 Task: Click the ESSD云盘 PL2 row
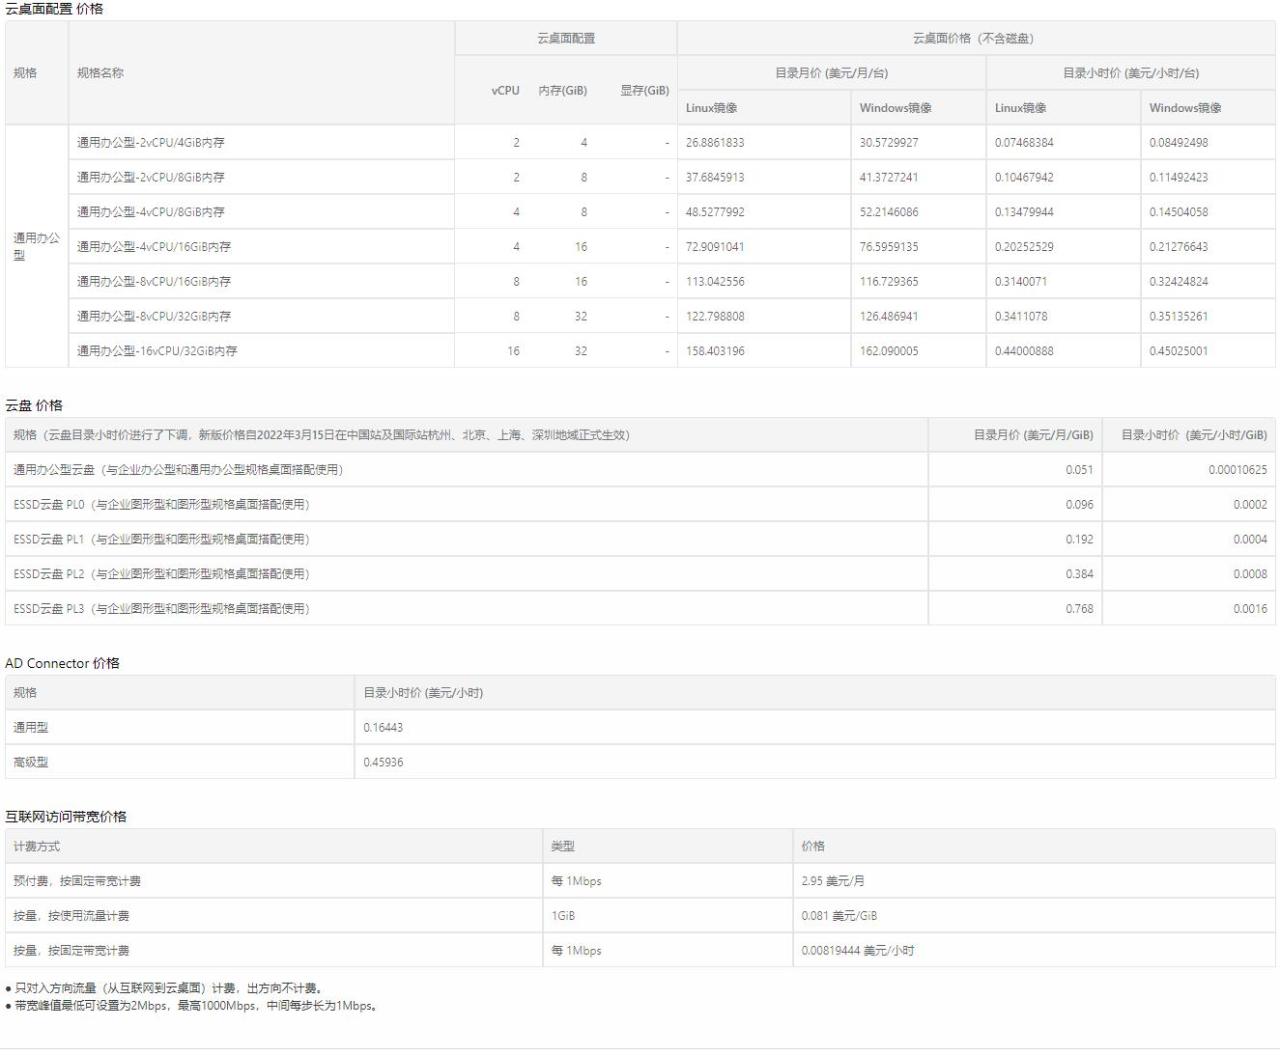640,574
